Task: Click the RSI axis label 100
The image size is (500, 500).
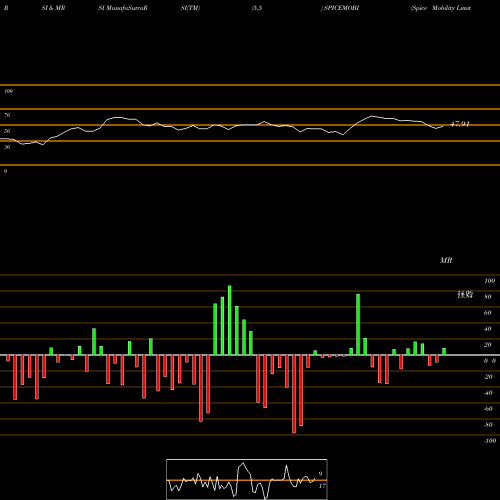Action: point(8,91)
